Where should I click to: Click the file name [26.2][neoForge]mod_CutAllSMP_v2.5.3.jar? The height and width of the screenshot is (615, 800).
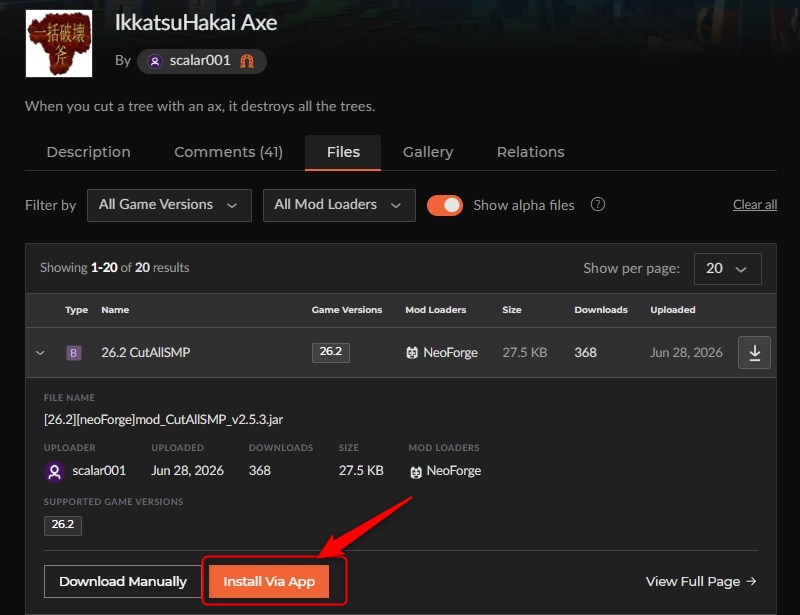point(163,420)
